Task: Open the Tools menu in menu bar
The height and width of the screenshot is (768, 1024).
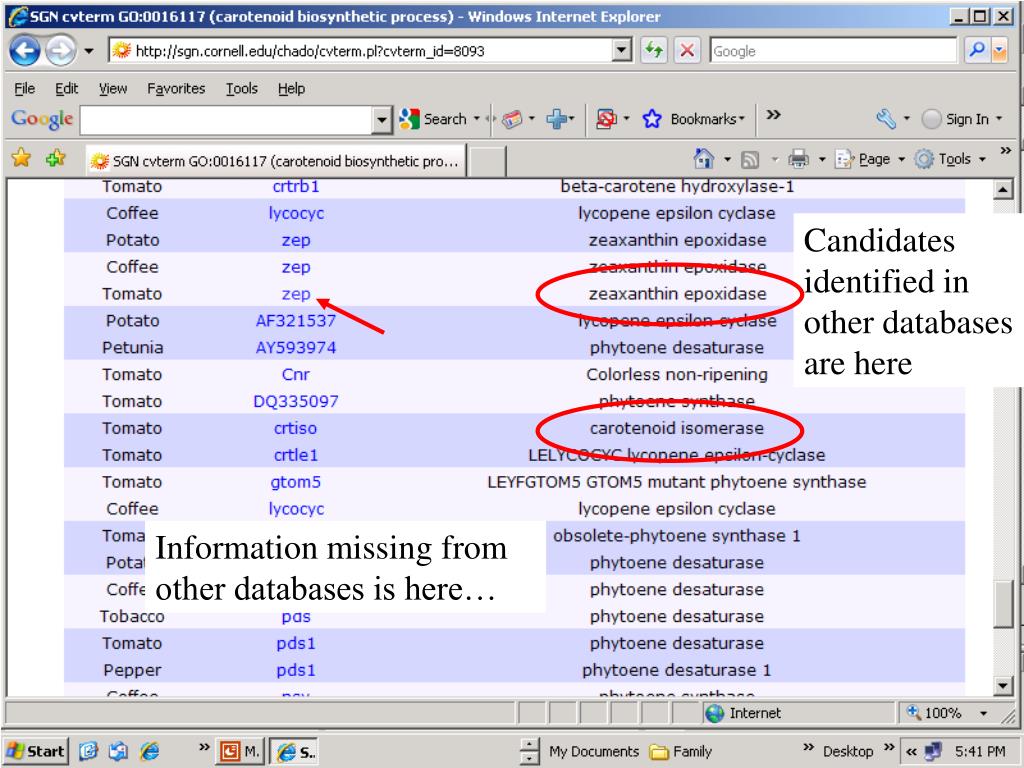Action: click(242, 88)
